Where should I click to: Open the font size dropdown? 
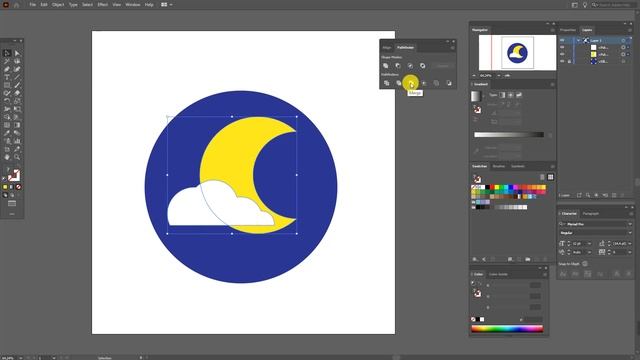(x=589, y=244)
